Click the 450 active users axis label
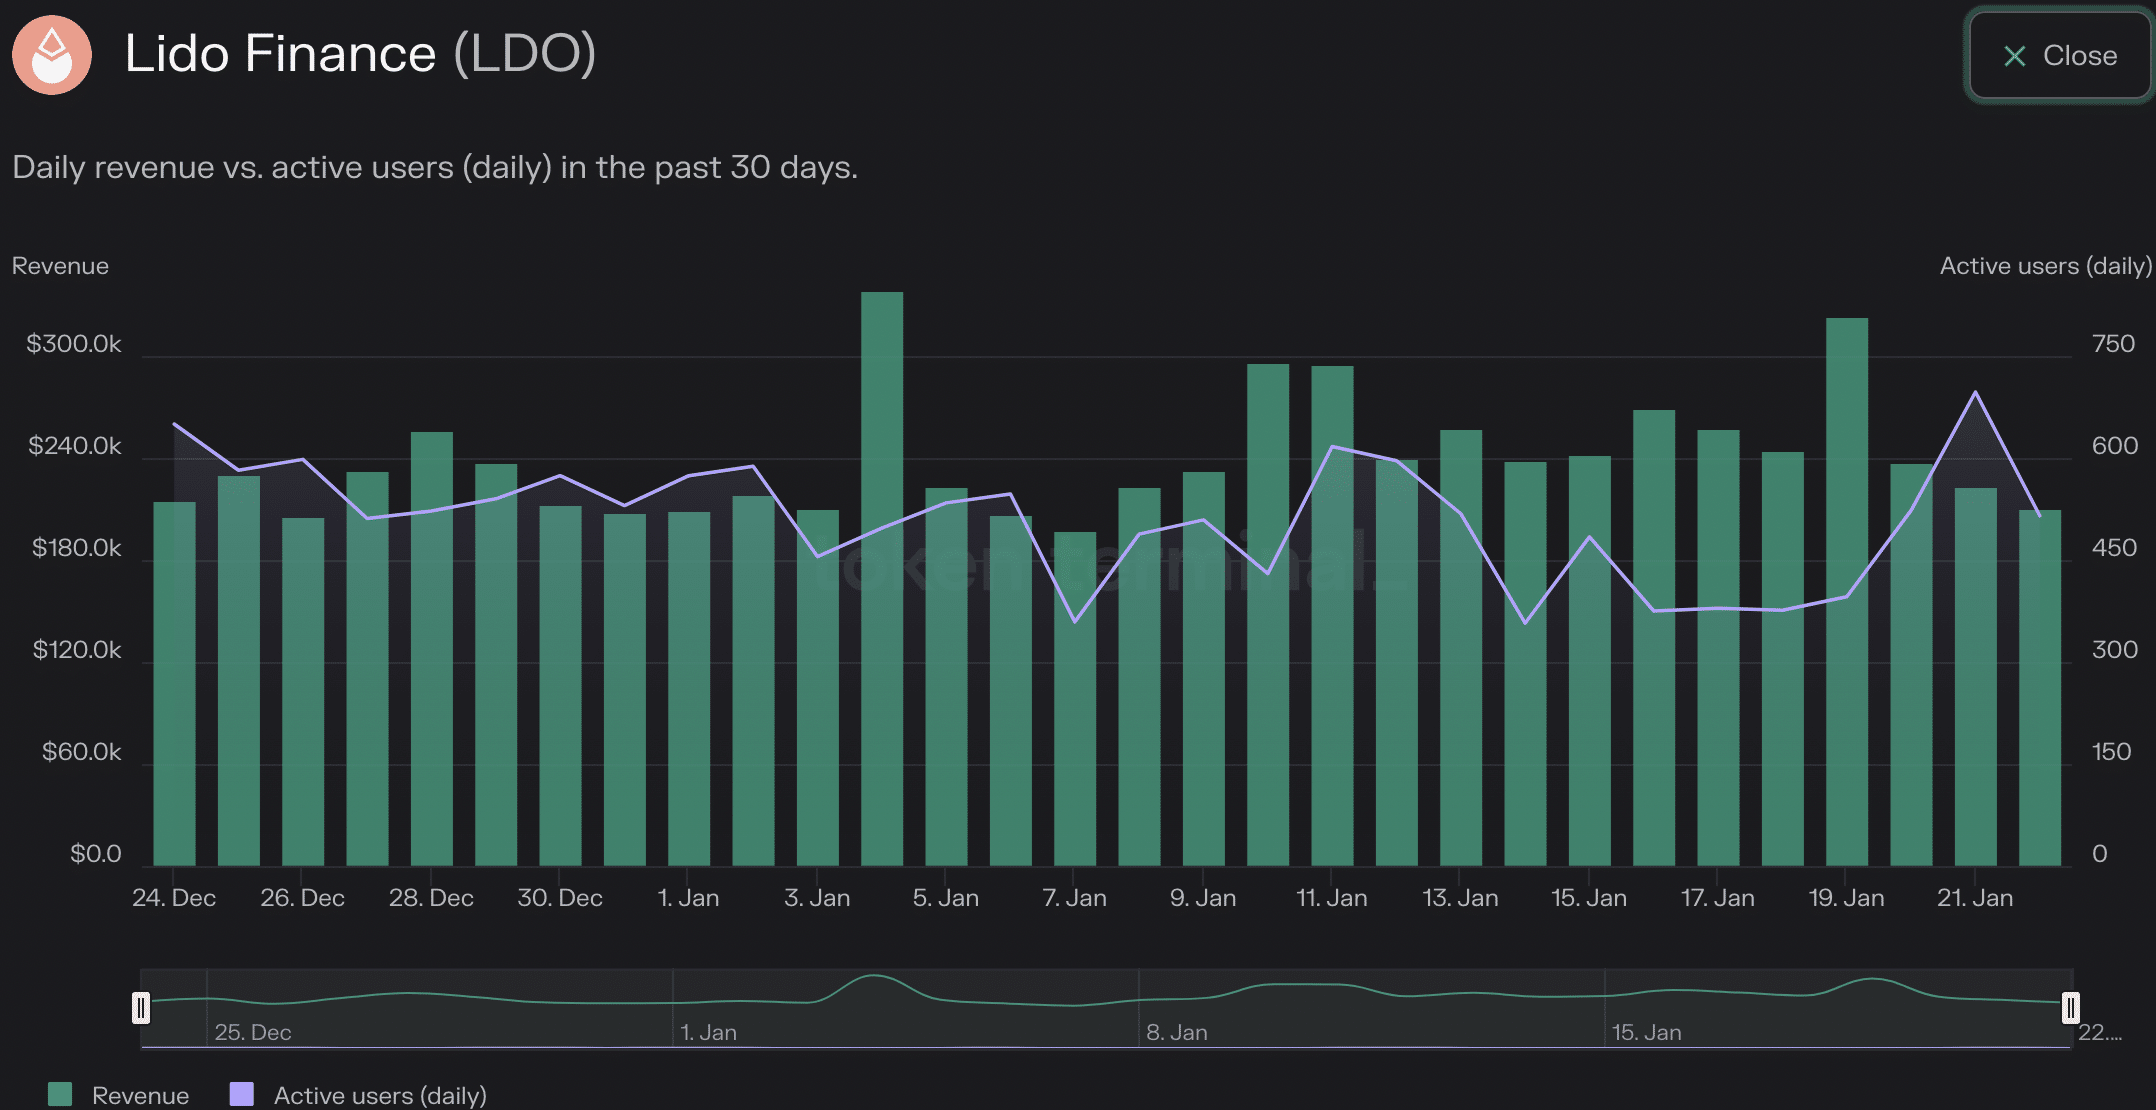The width and height of the screenshot is (2156, 1110). [2114, 548]
